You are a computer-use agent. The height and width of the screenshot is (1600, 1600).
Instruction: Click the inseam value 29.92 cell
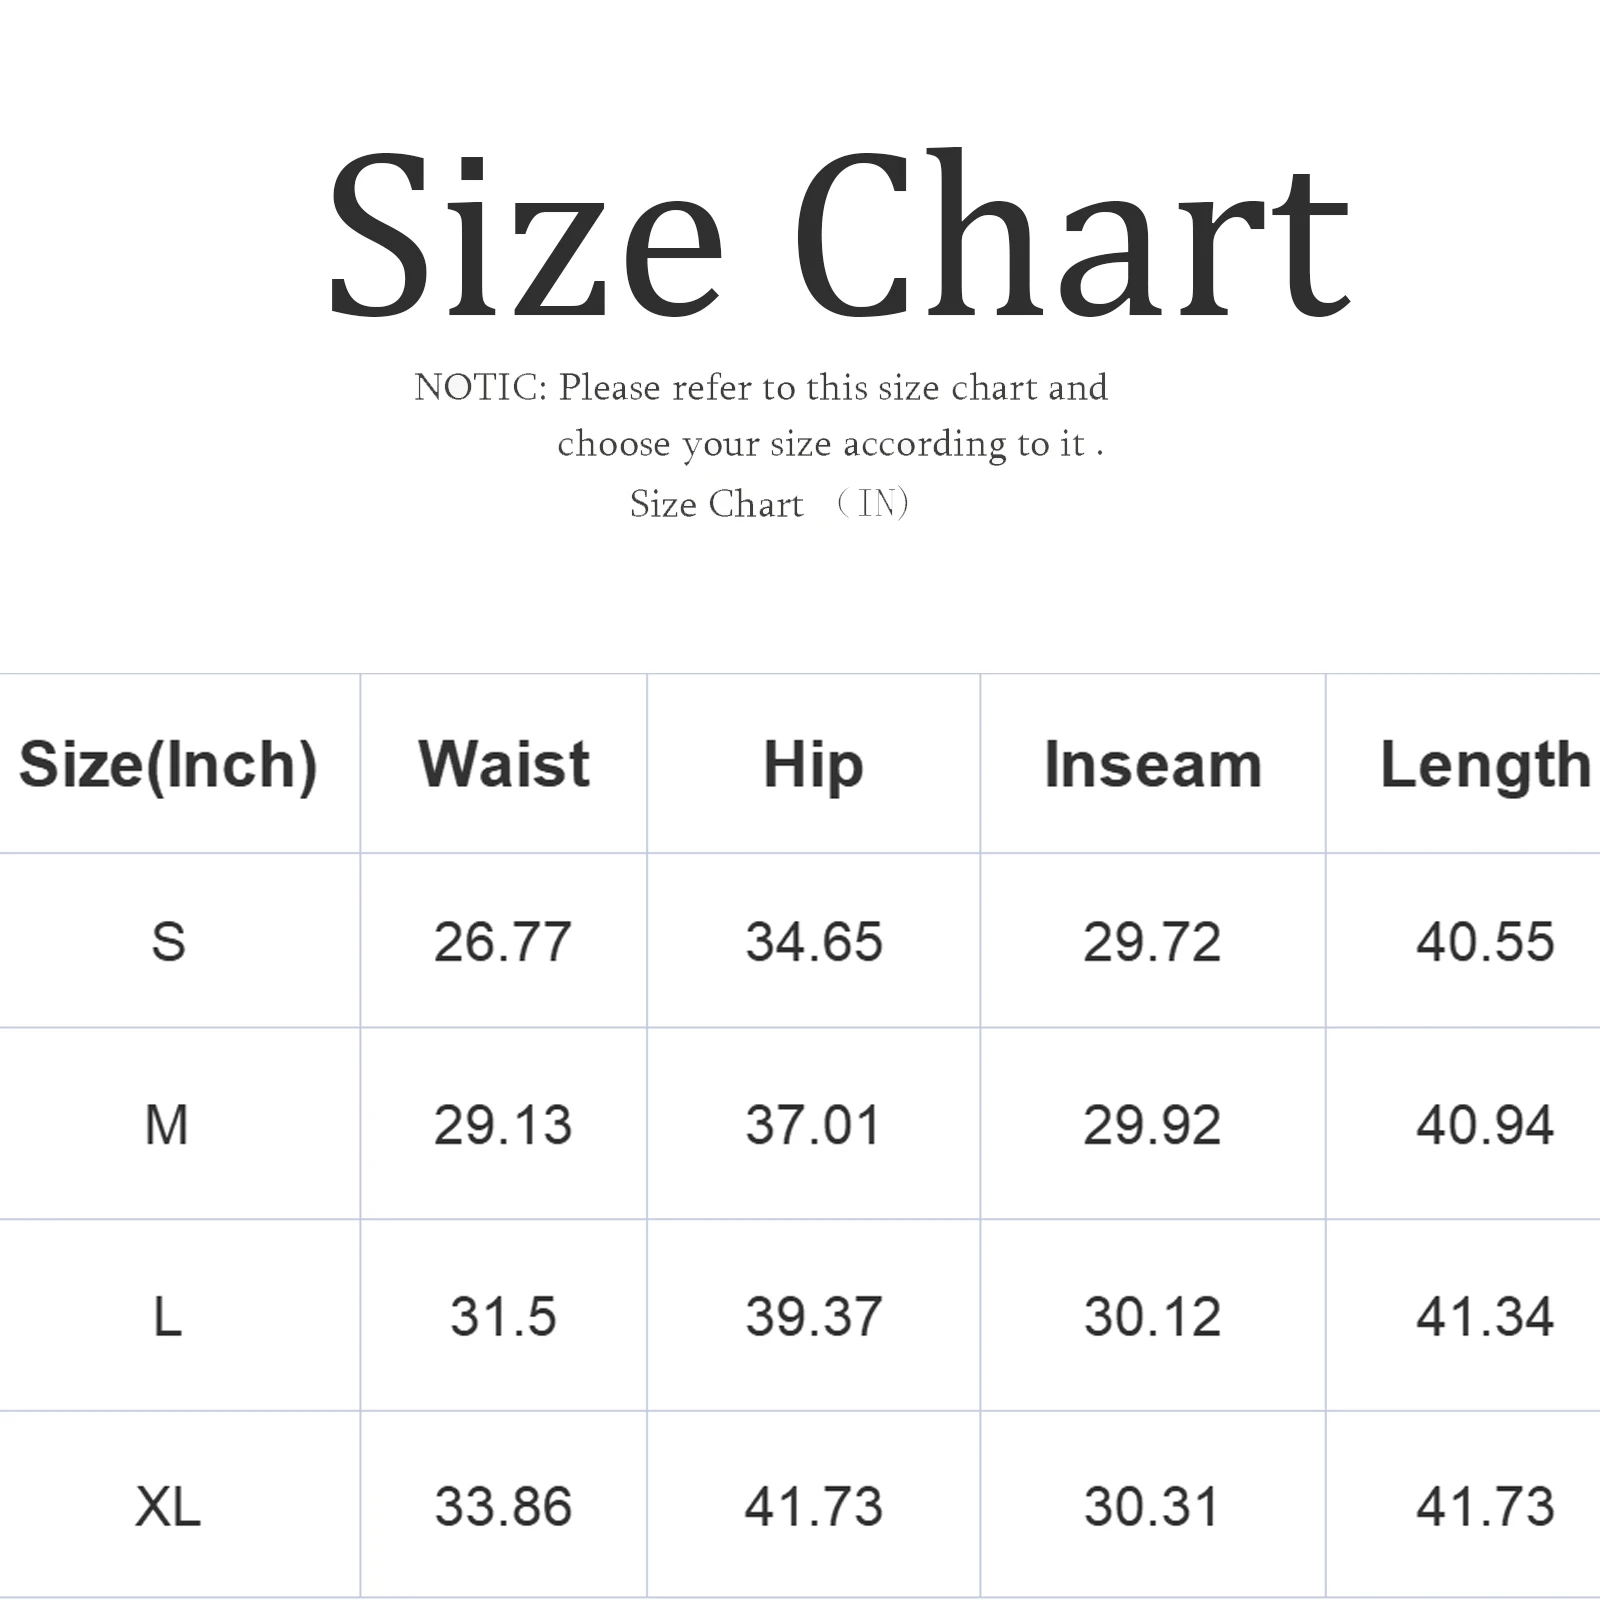[1152, 1125]
